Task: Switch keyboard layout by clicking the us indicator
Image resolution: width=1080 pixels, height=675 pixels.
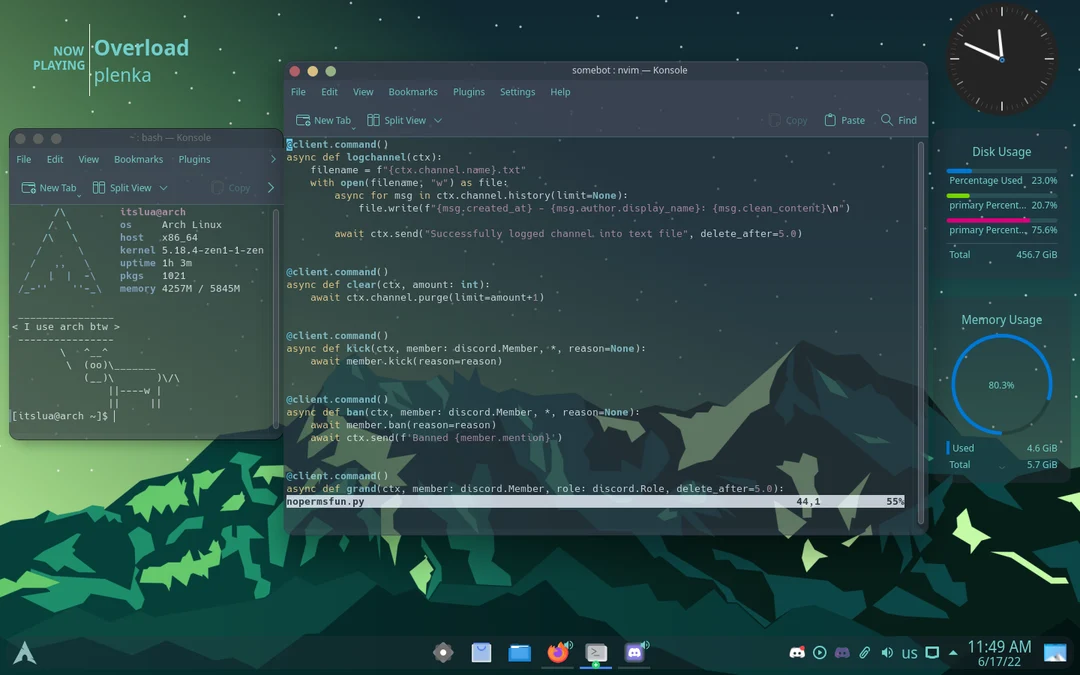Action: coord(910,652)
